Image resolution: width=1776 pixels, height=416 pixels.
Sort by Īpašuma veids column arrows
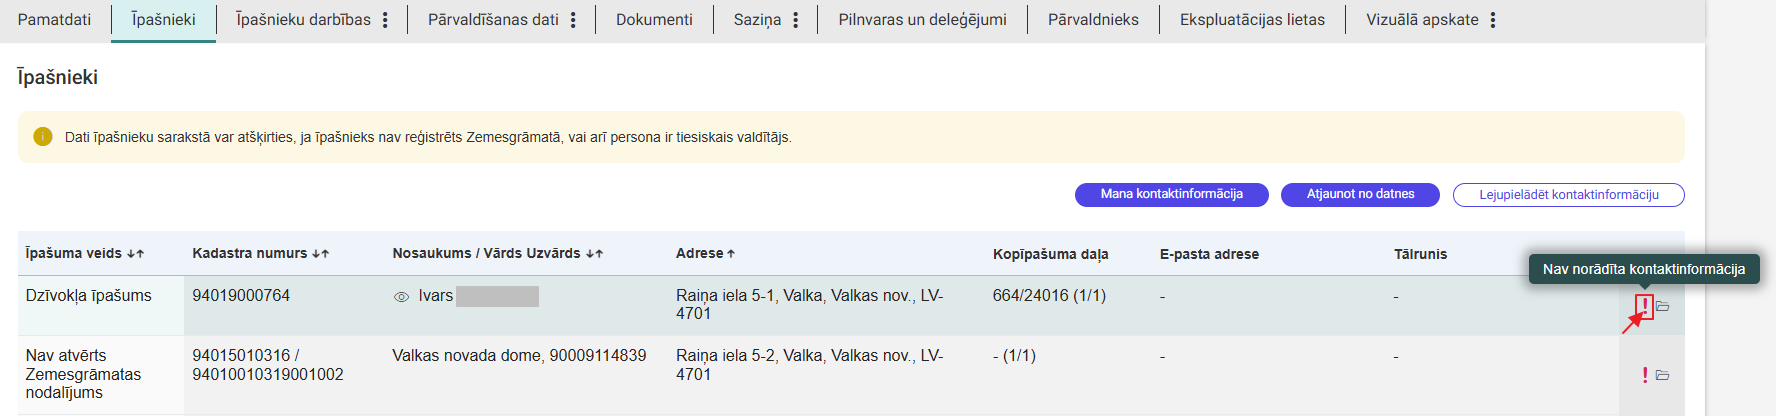(136, 254)
